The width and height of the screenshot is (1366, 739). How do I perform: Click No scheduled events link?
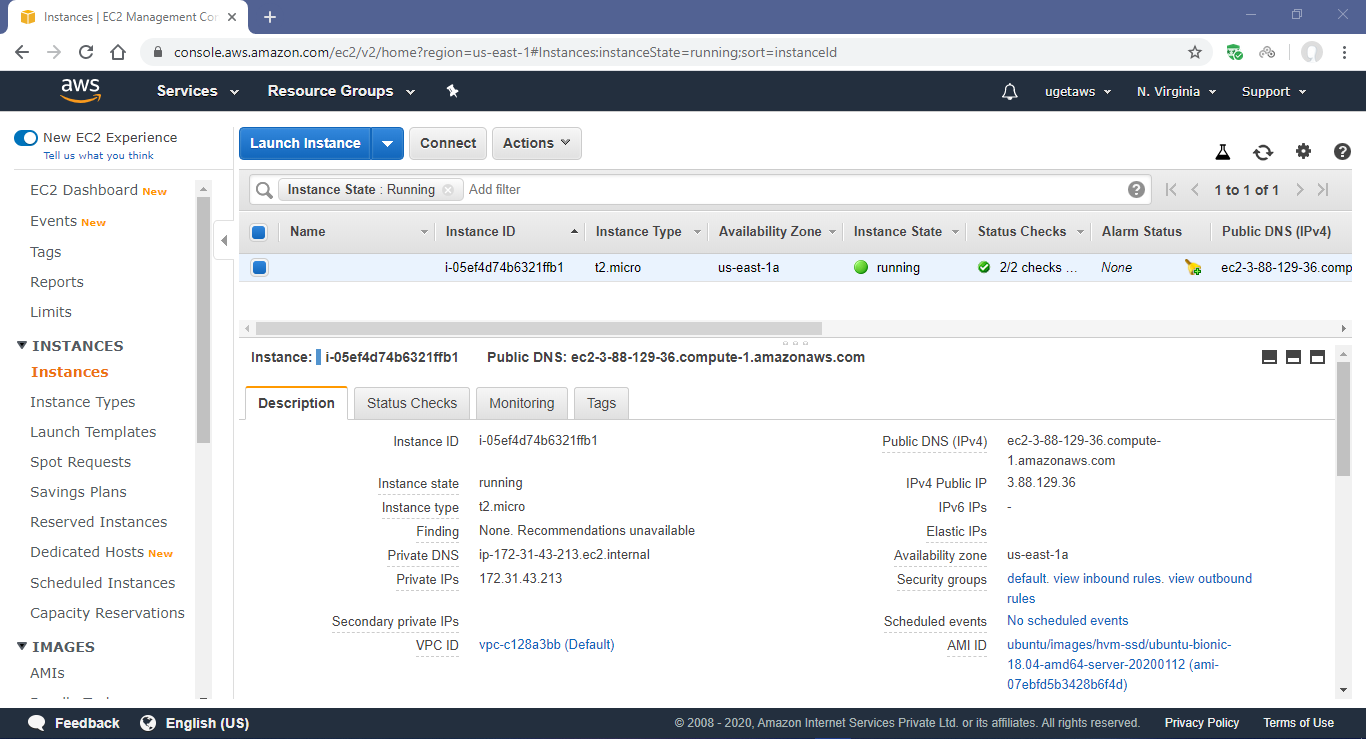(x=1067, y=621)
